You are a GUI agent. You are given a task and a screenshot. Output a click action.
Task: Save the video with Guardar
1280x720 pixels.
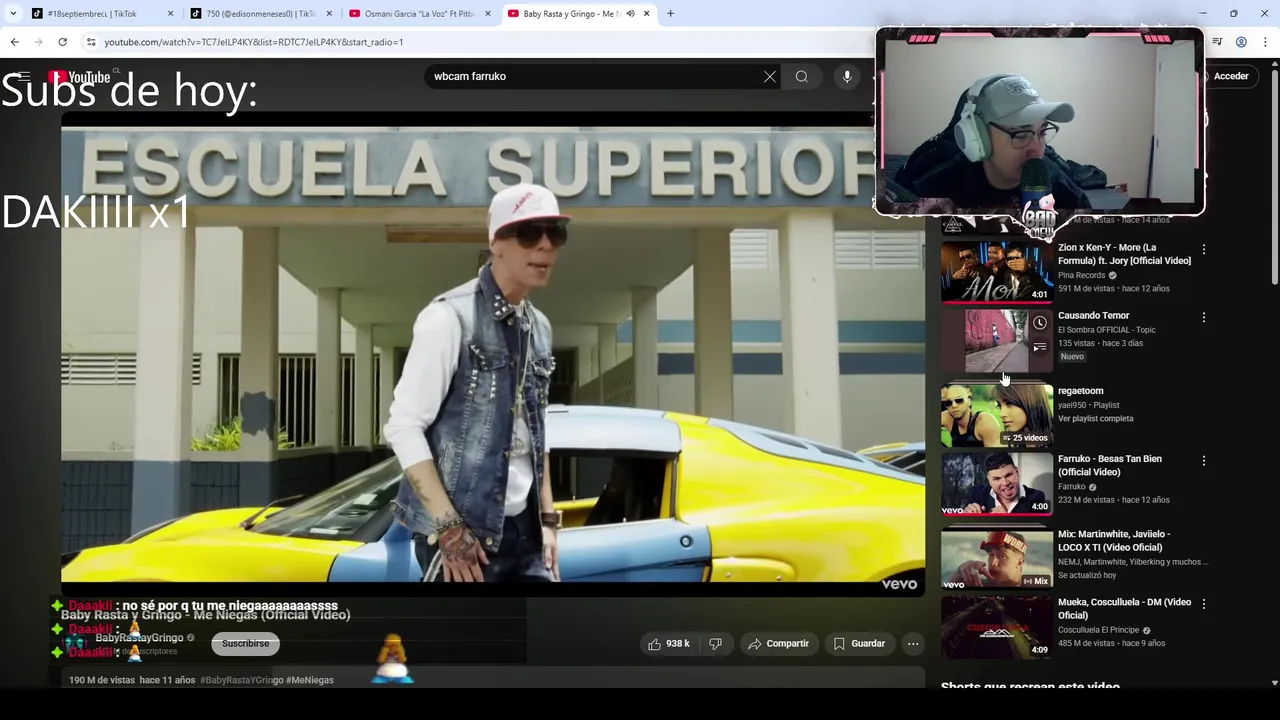pos(860,644)
